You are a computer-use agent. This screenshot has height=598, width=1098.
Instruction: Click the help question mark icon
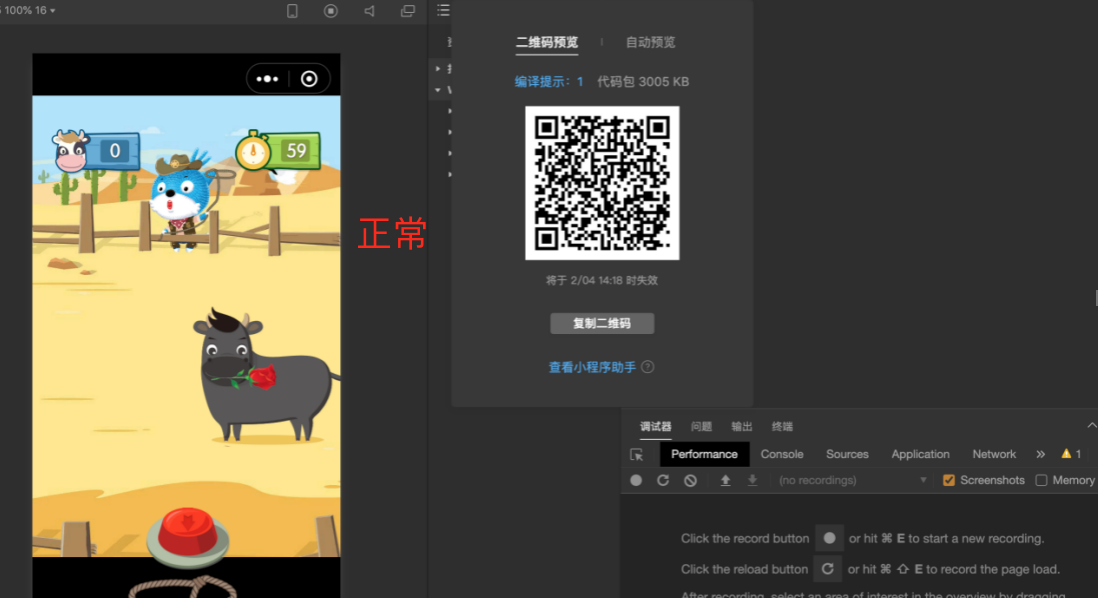(x=648, y=367)
